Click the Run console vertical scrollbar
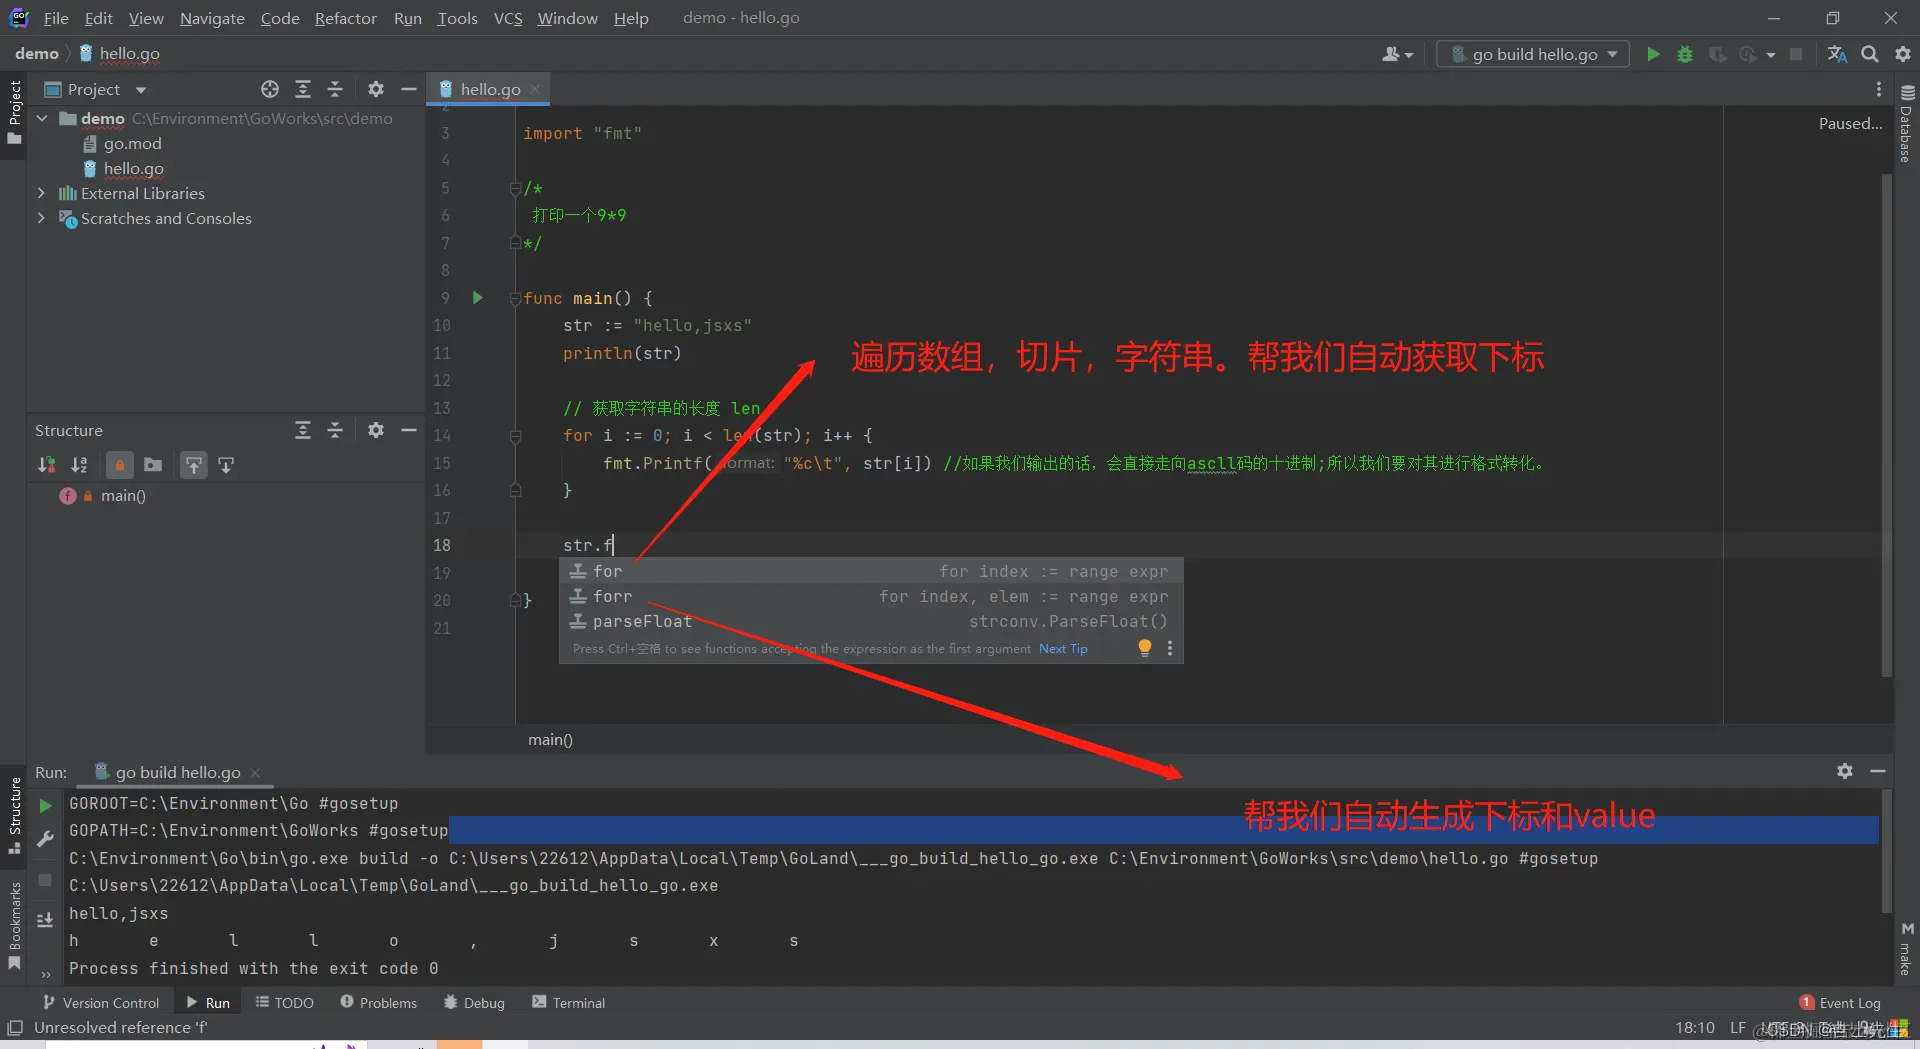Image resolution: width=1920 pixels, height=1049 pixels. tap(1887, 852)
